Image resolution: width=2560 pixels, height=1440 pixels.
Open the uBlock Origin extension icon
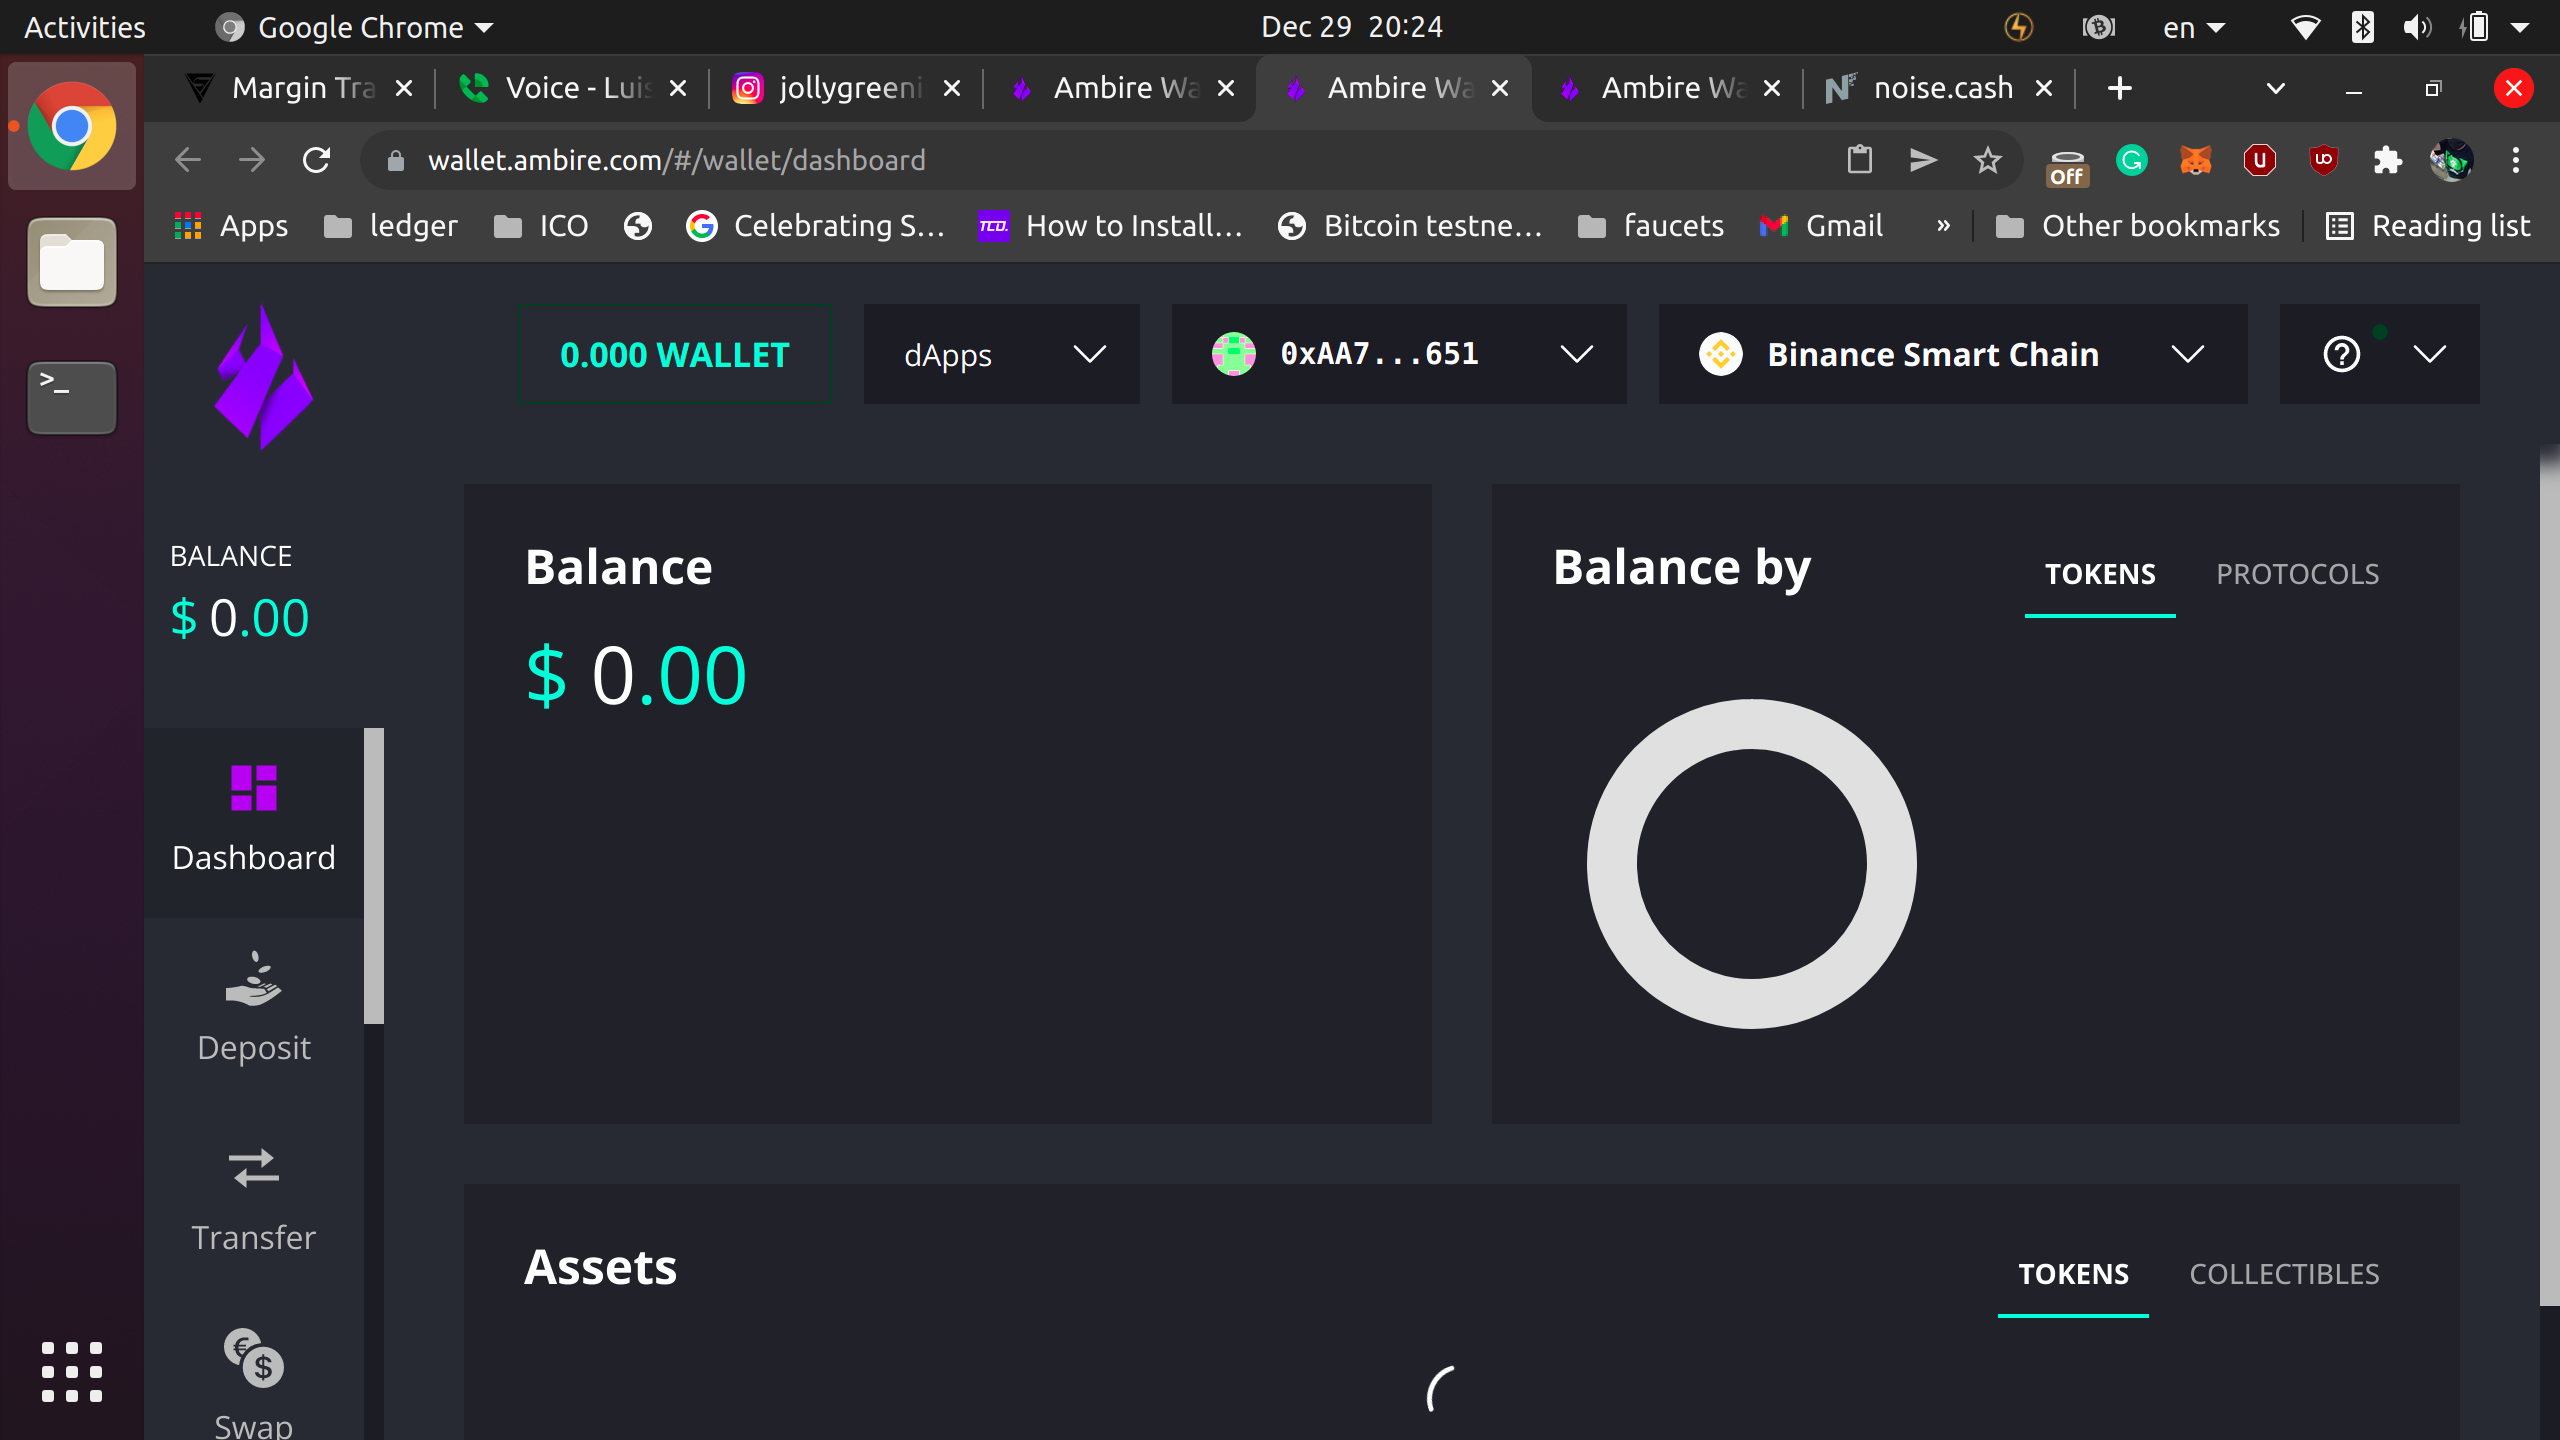pos(2324,160)
